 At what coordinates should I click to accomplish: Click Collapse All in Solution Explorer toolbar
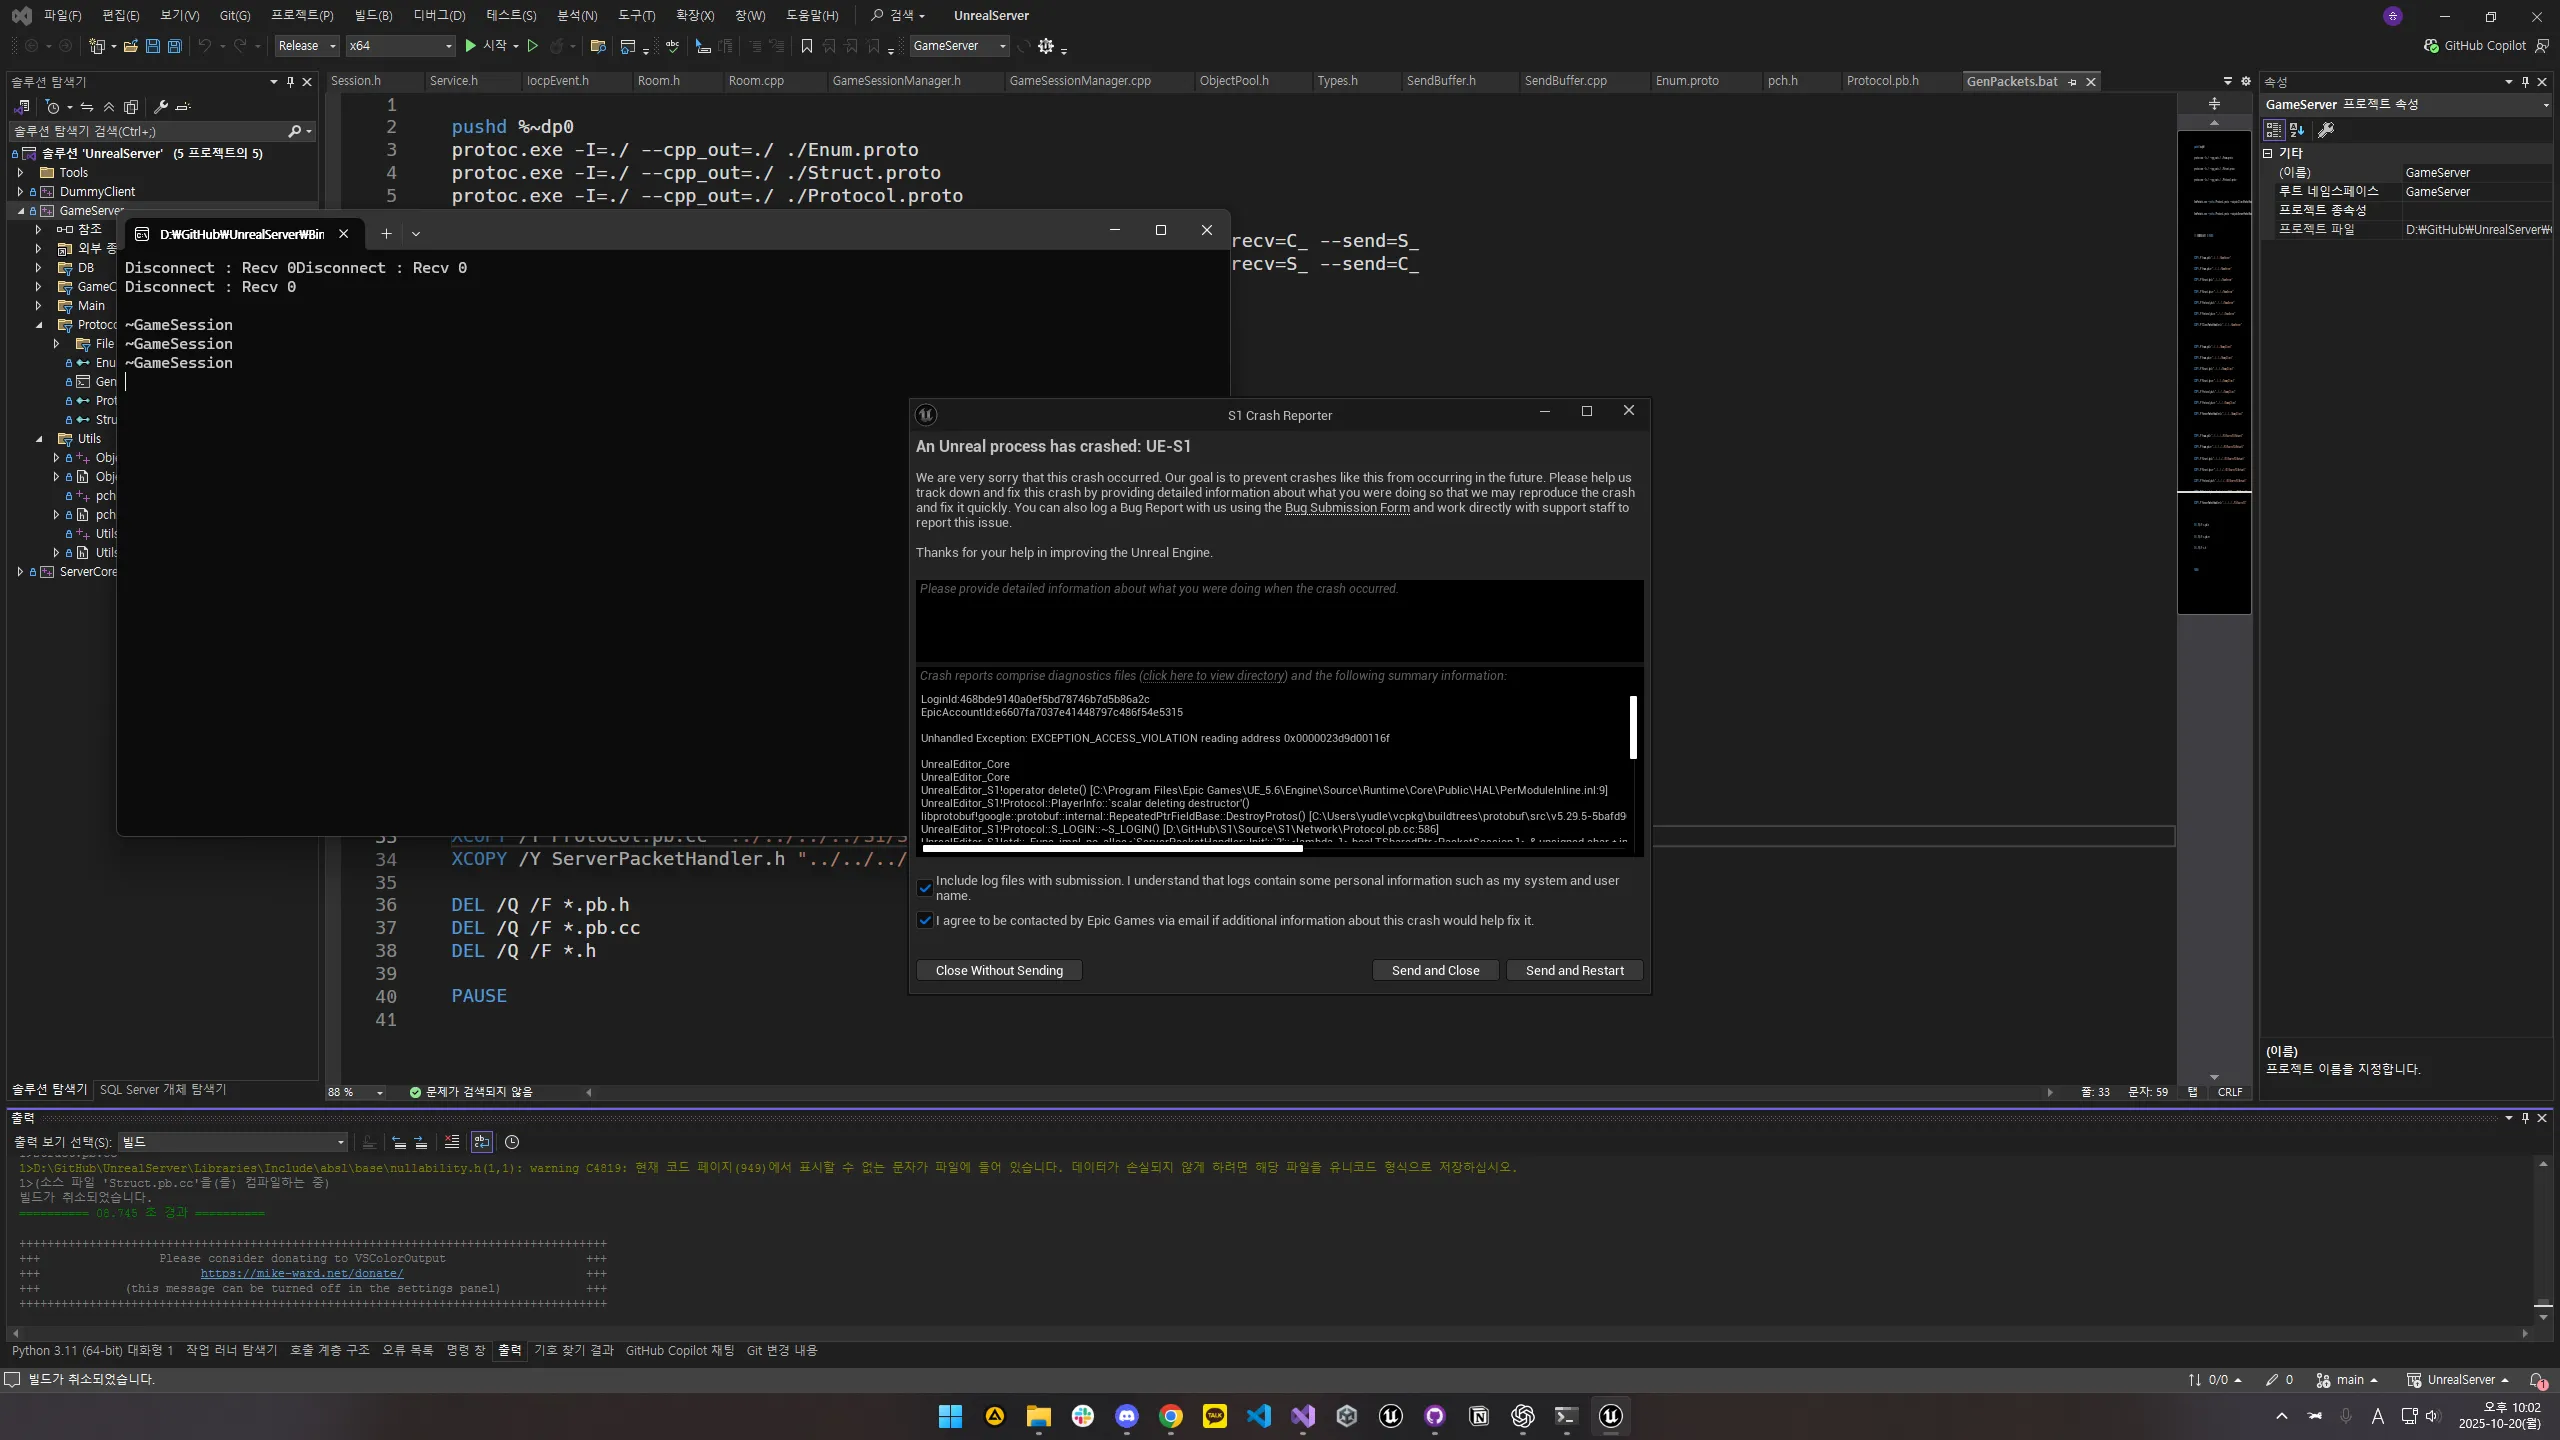tap(108, 107)
